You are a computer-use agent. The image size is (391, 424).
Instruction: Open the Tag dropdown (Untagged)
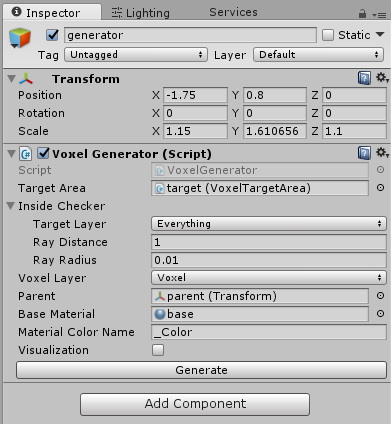click(x=136, y=55)
